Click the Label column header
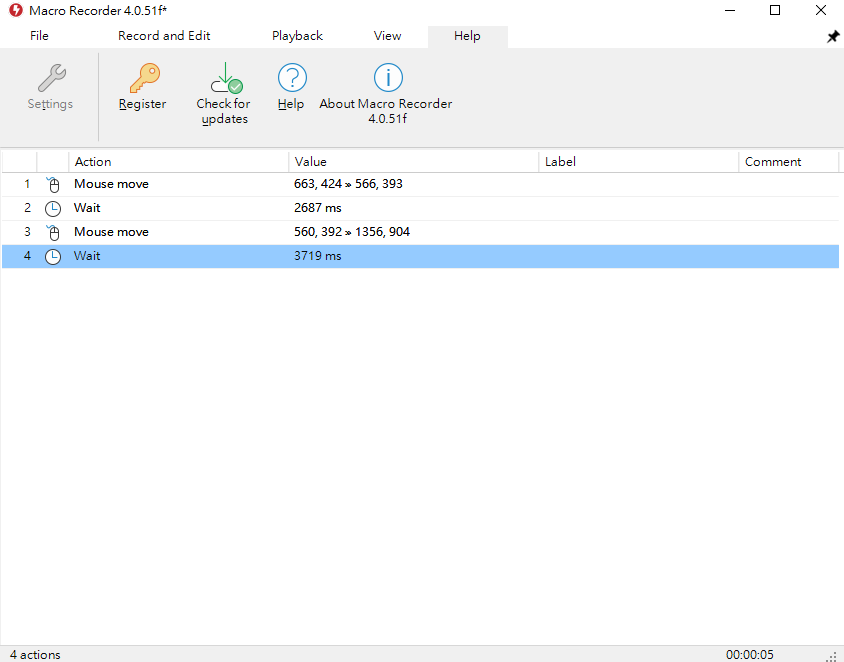 (x=638, y=161)
